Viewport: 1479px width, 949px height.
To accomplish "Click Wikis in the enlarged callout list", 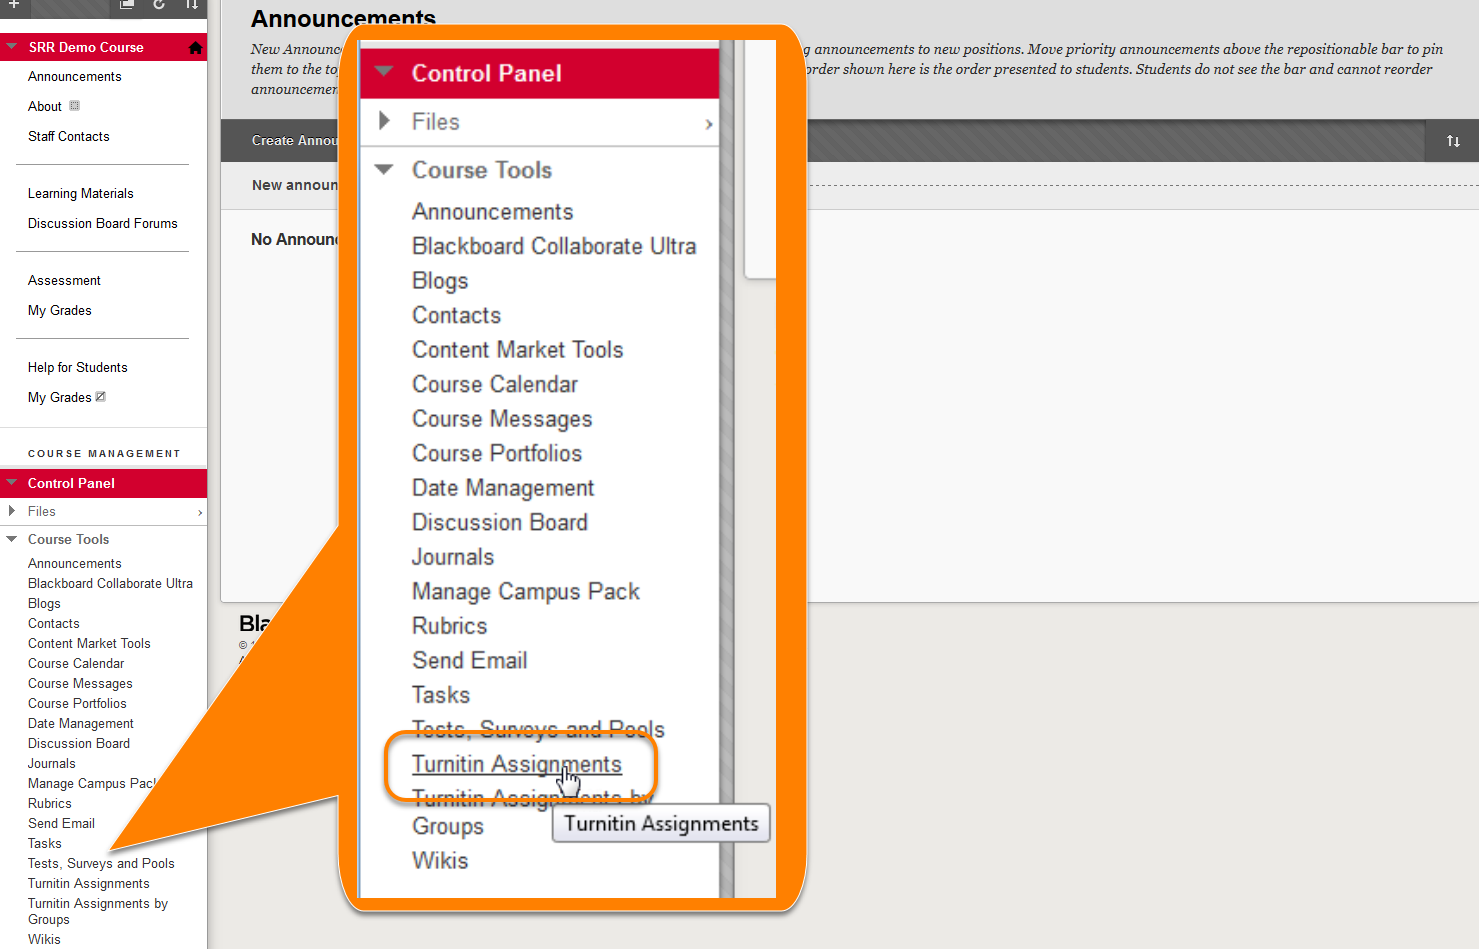I will [440, 860].
